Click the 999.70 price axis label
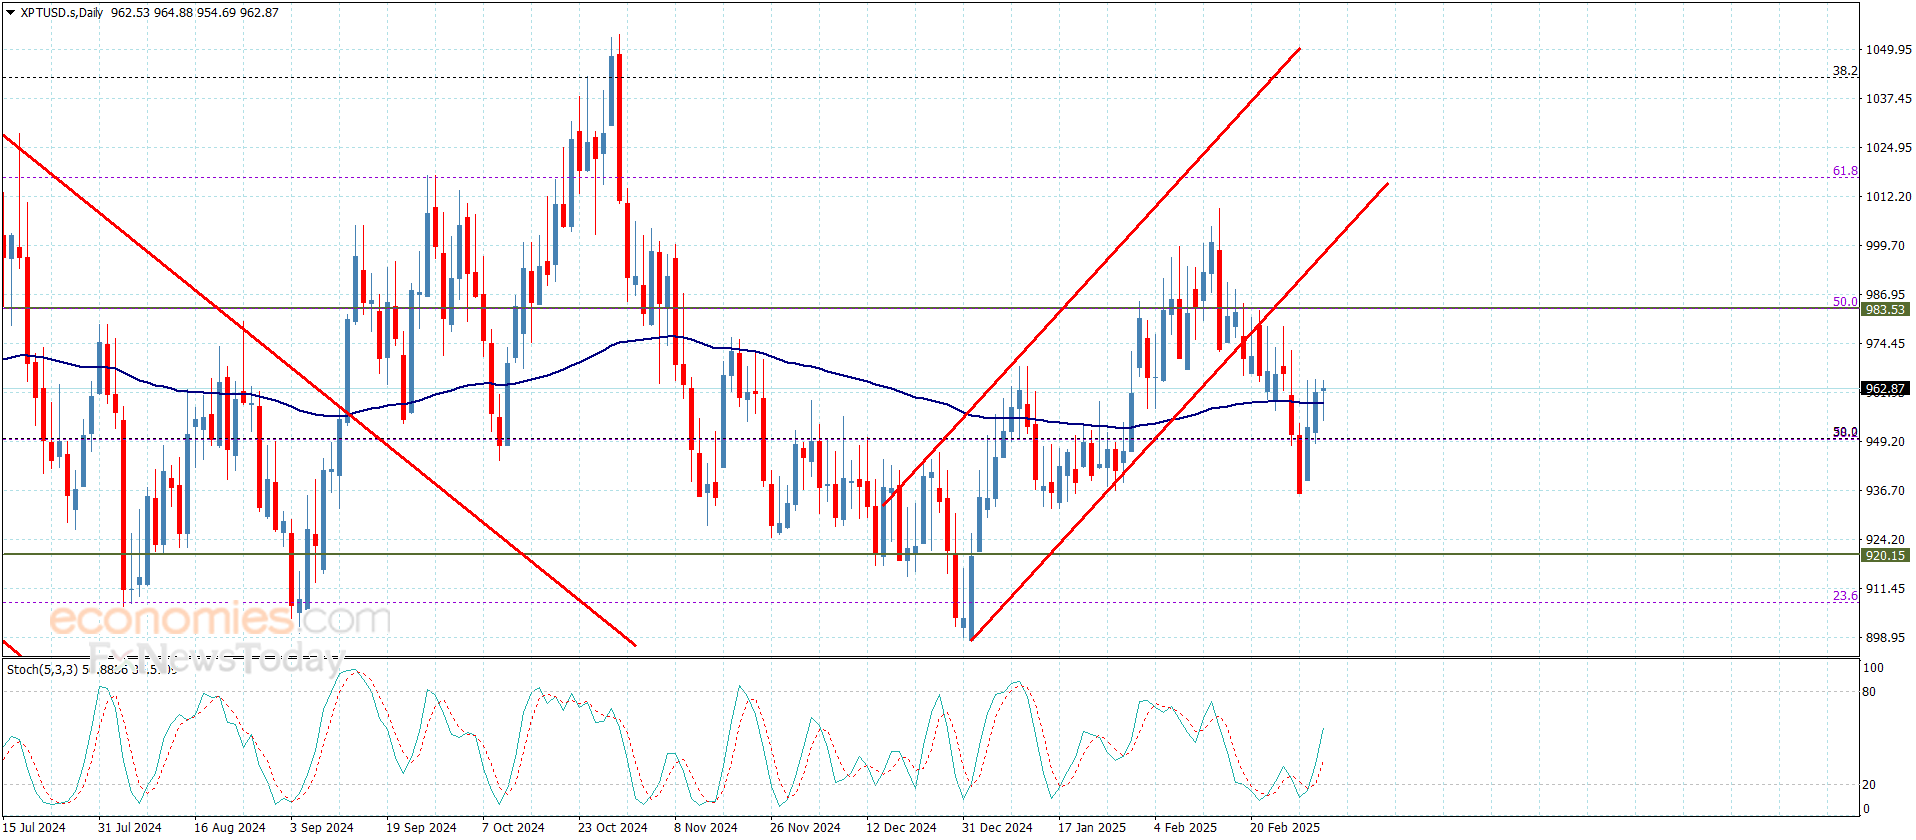The height and width of the screenshot is (840, 1916). point(1885,246)
